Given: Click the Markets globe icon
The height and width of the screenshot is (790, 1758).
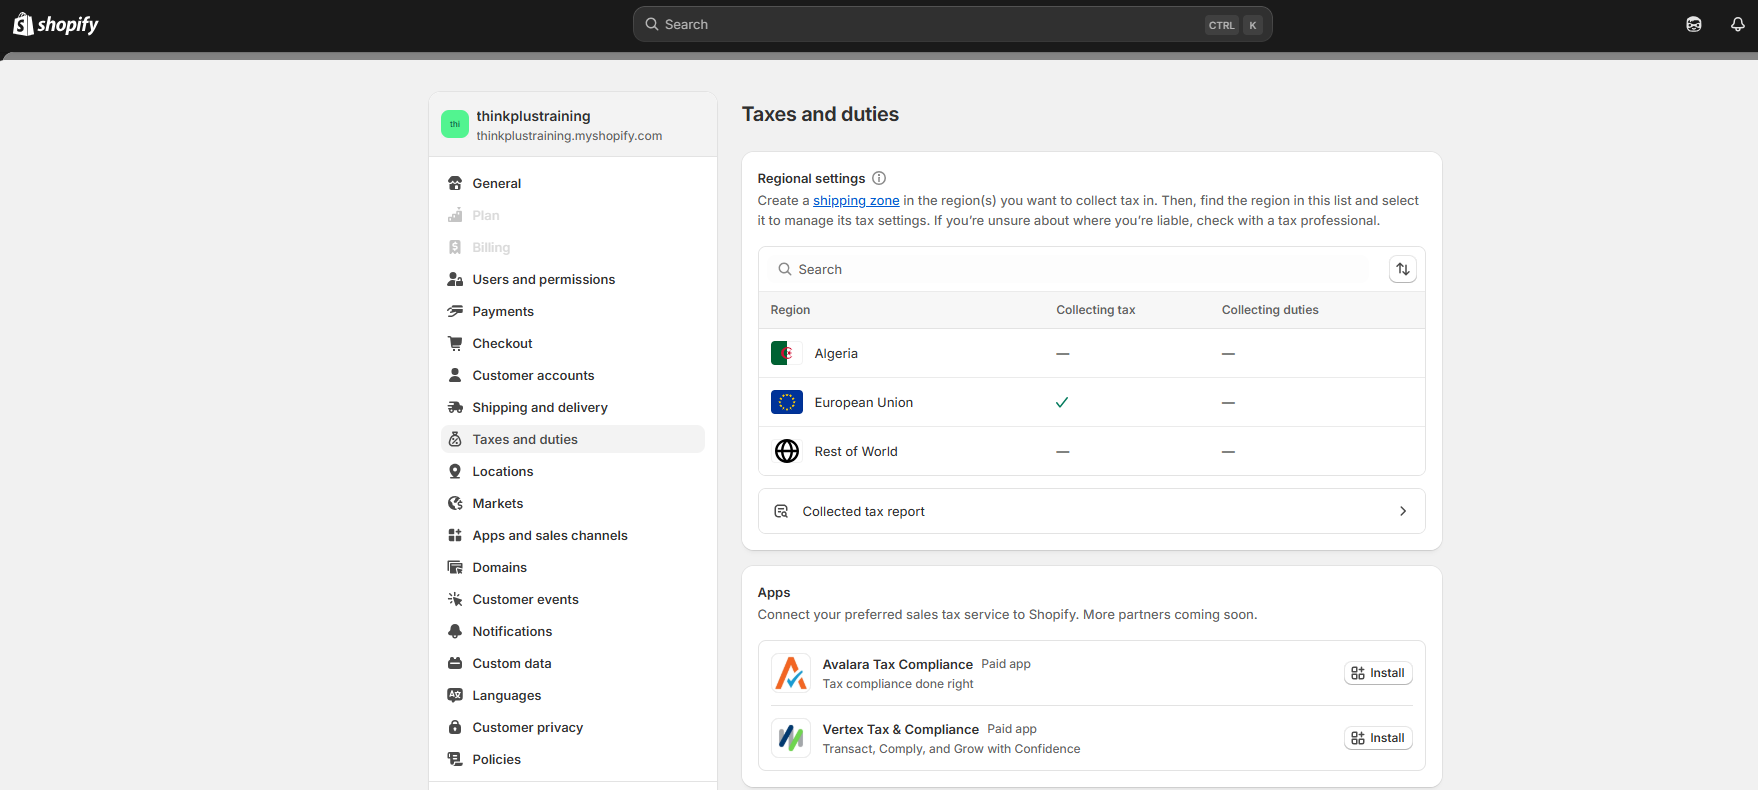Looking at the screenshot, I should click(x=455, y=503).
